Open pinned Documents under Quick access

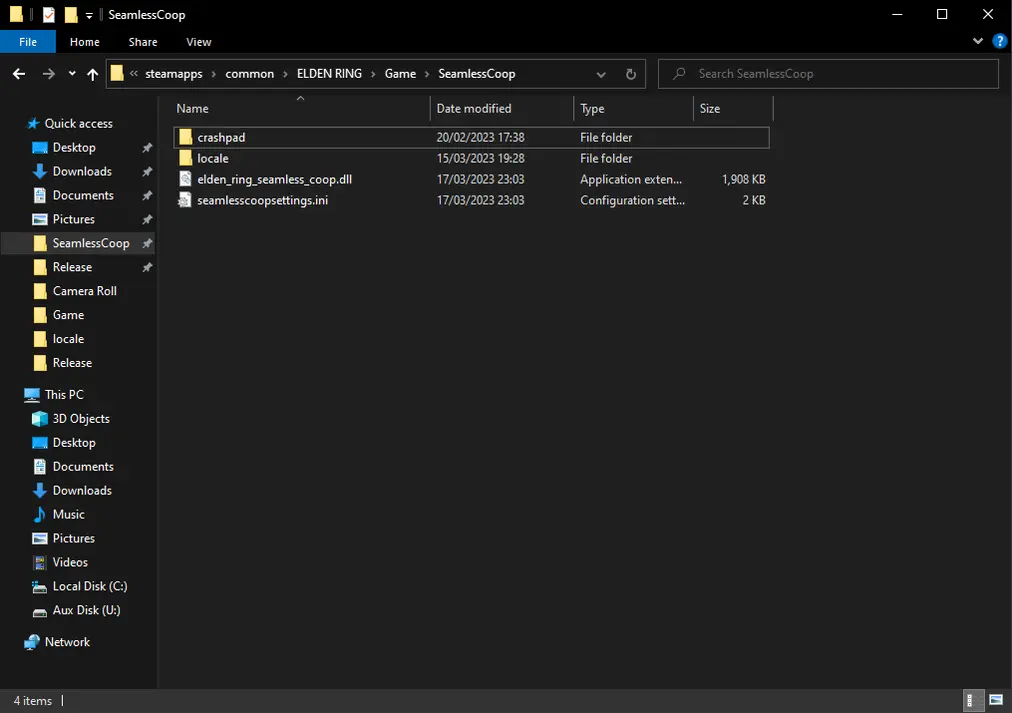(x=83, y=195)
